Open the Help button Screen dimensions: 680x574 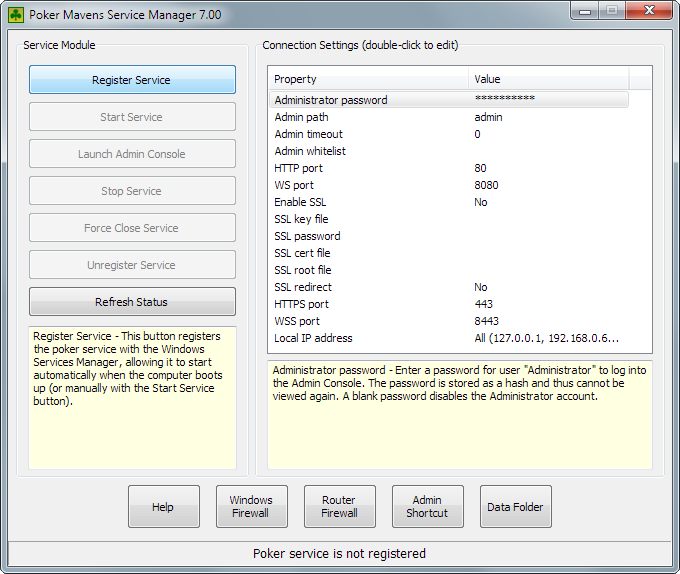(163, 507)
